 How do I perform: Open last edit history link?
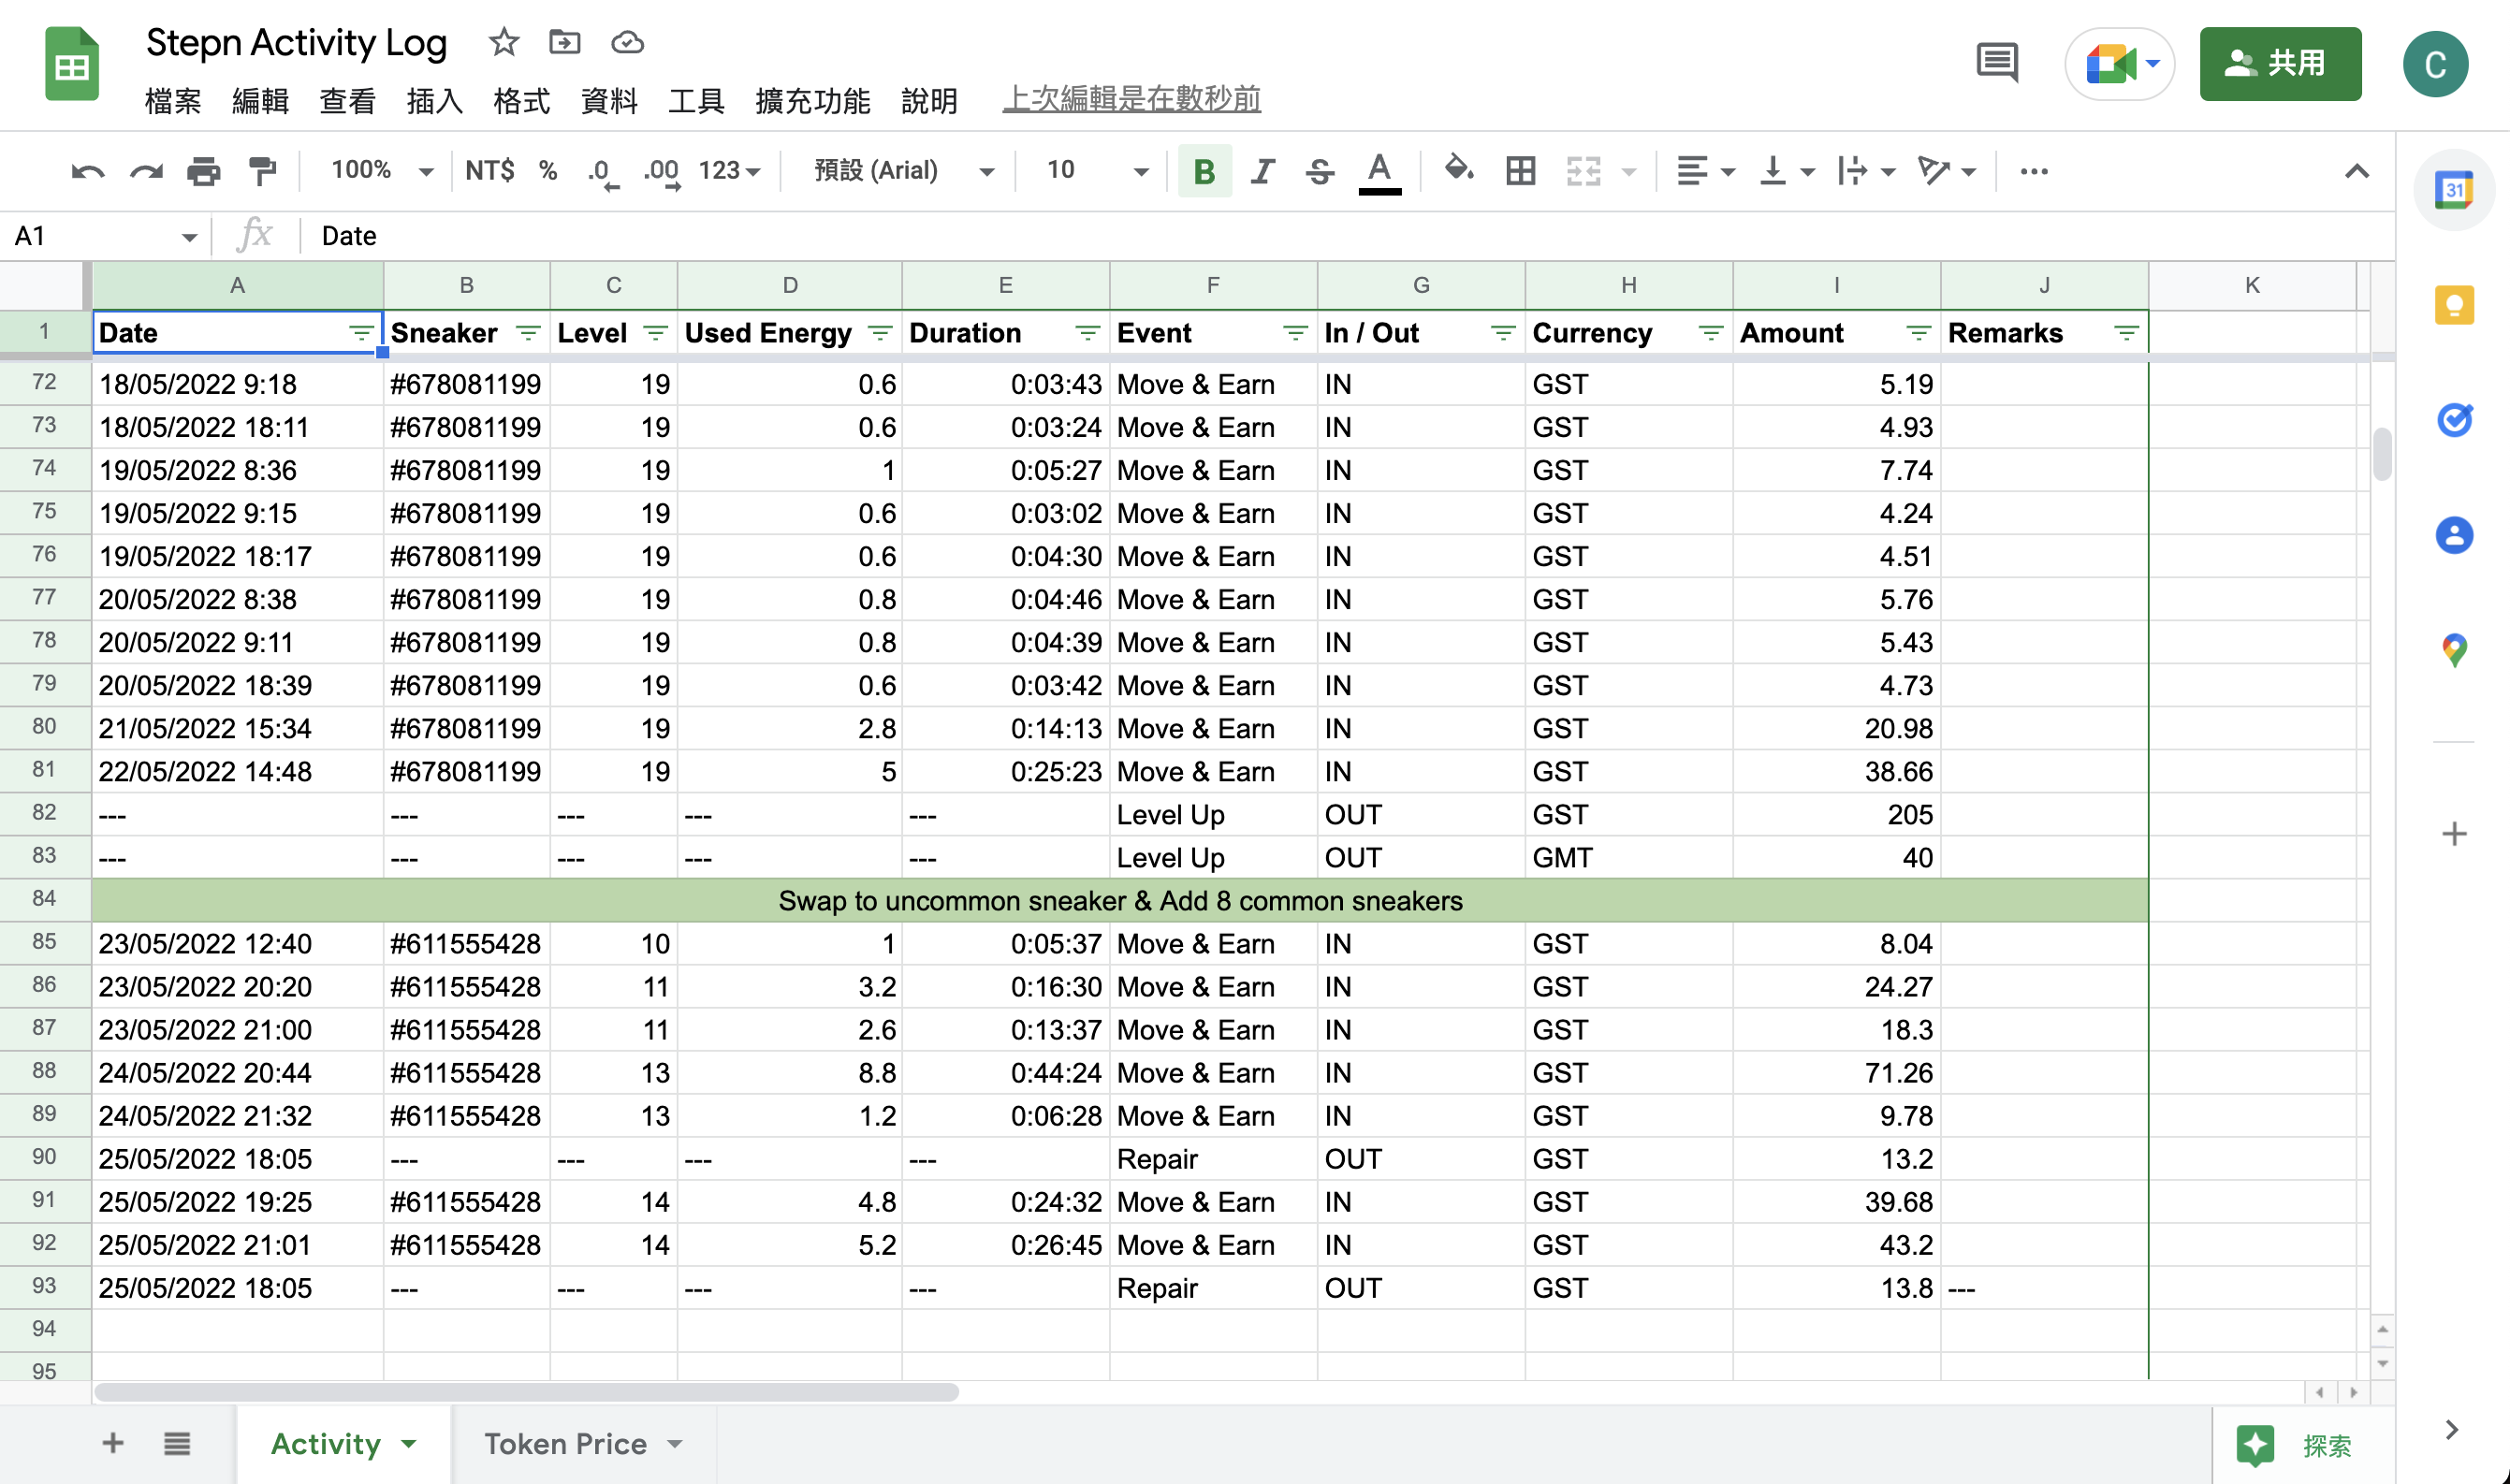tap(1131, 98)
